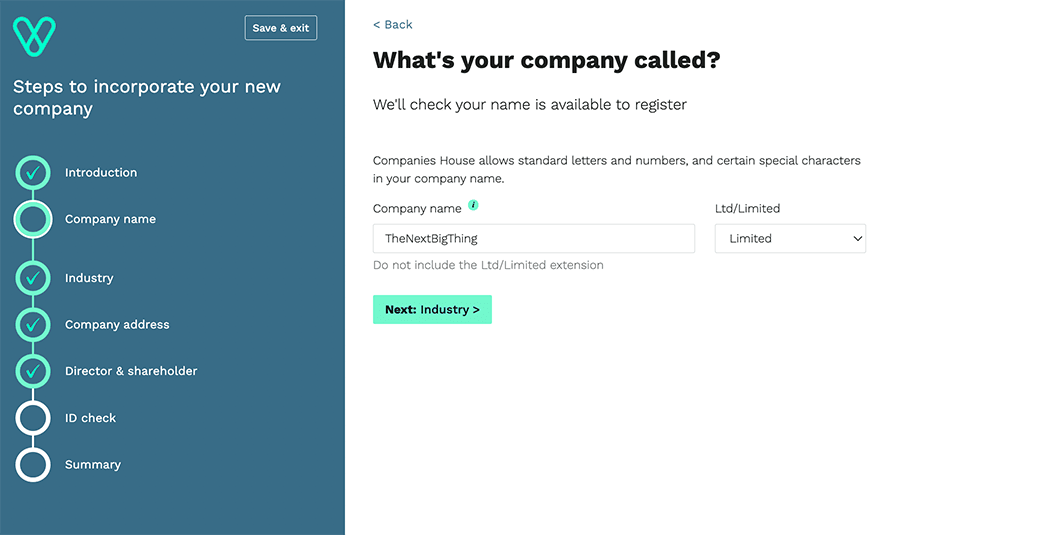Select the Company name step circle

[33, 219]
